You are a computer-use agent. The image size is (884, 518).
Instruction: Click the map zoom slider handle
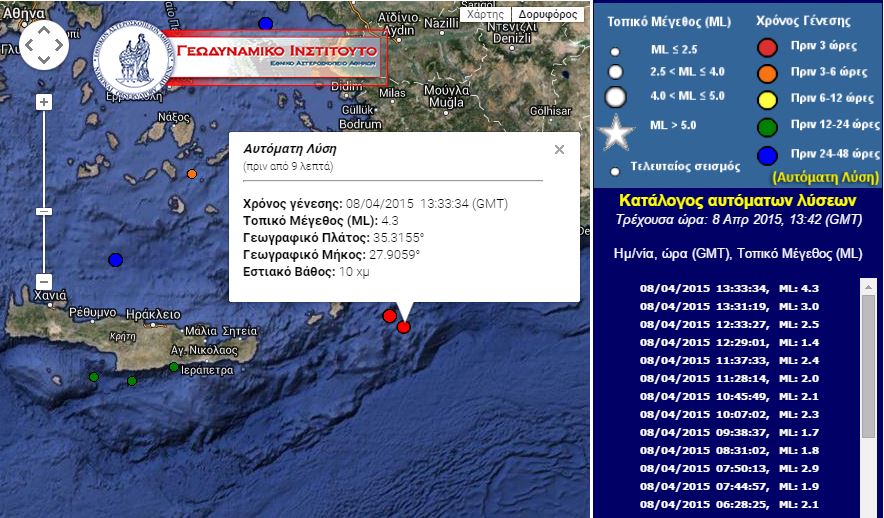point(43,212)
